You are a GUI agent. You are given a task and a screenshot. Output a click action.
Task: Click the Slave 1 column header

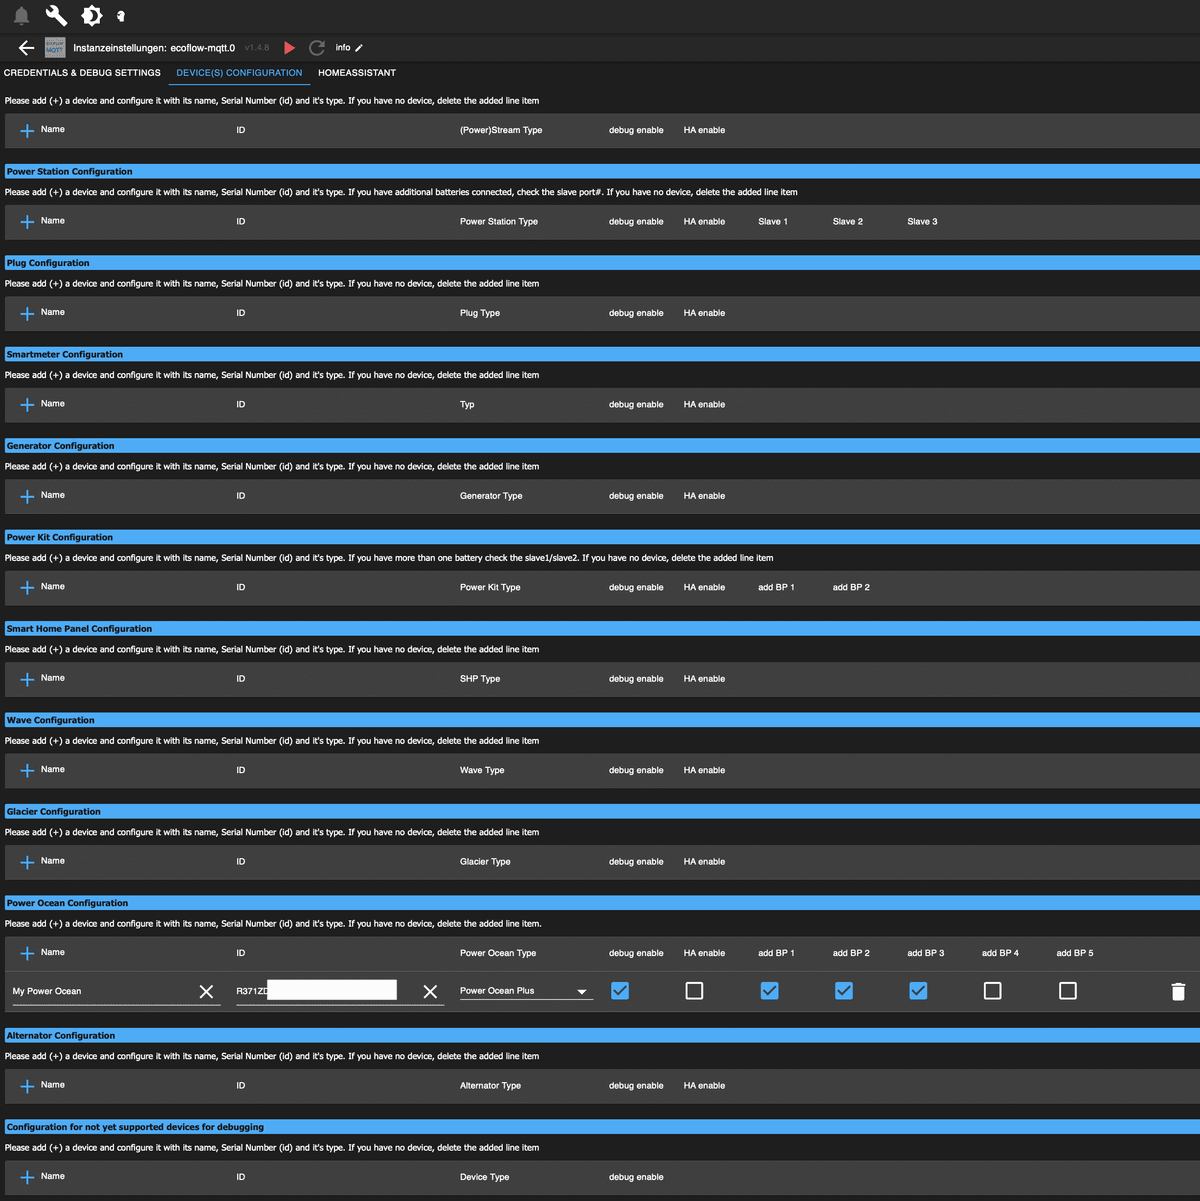click(x=773, y=222)
